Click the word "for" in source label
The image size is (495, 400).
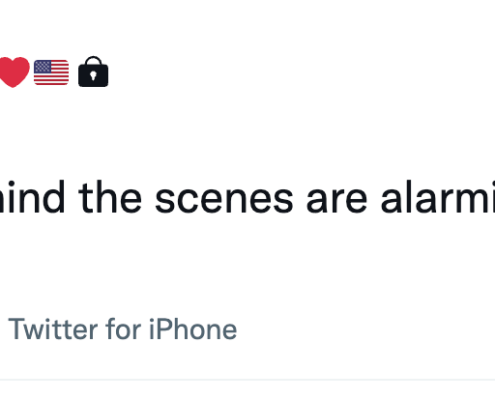coord(123,329)
